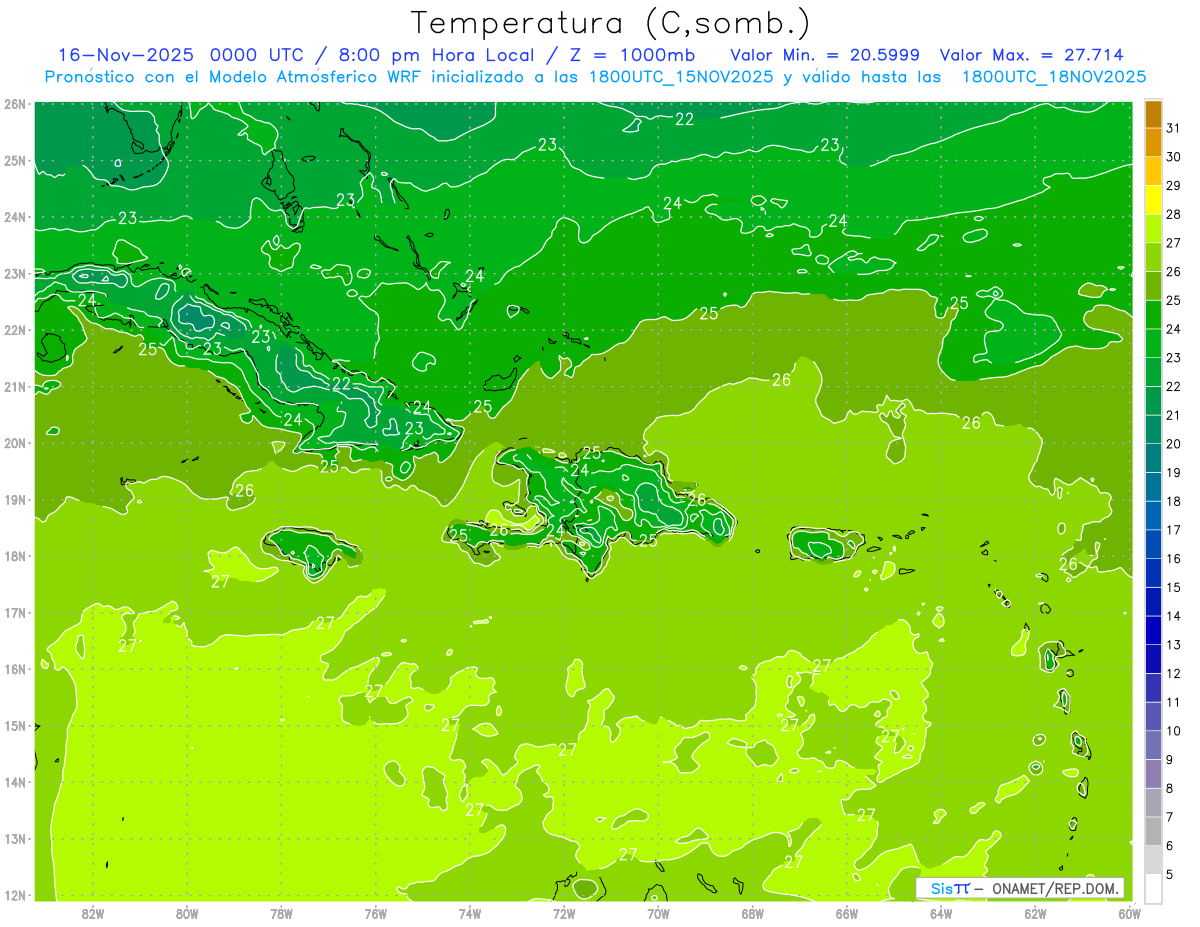Click the "Valor Max. = 27.714" text
This screenshot has width=1200, height=927.
1031,55
